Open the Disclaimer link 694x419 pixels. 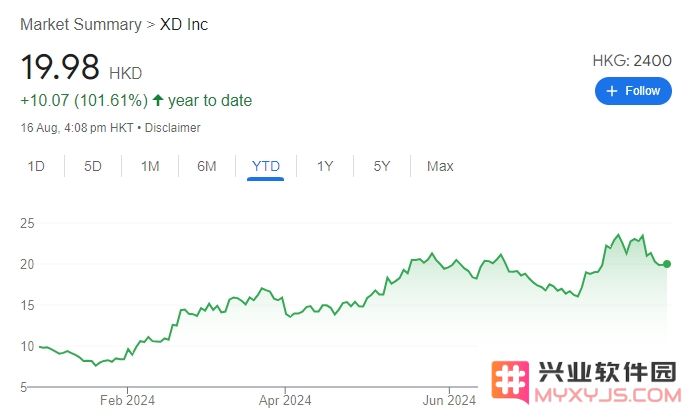point(173,128)
